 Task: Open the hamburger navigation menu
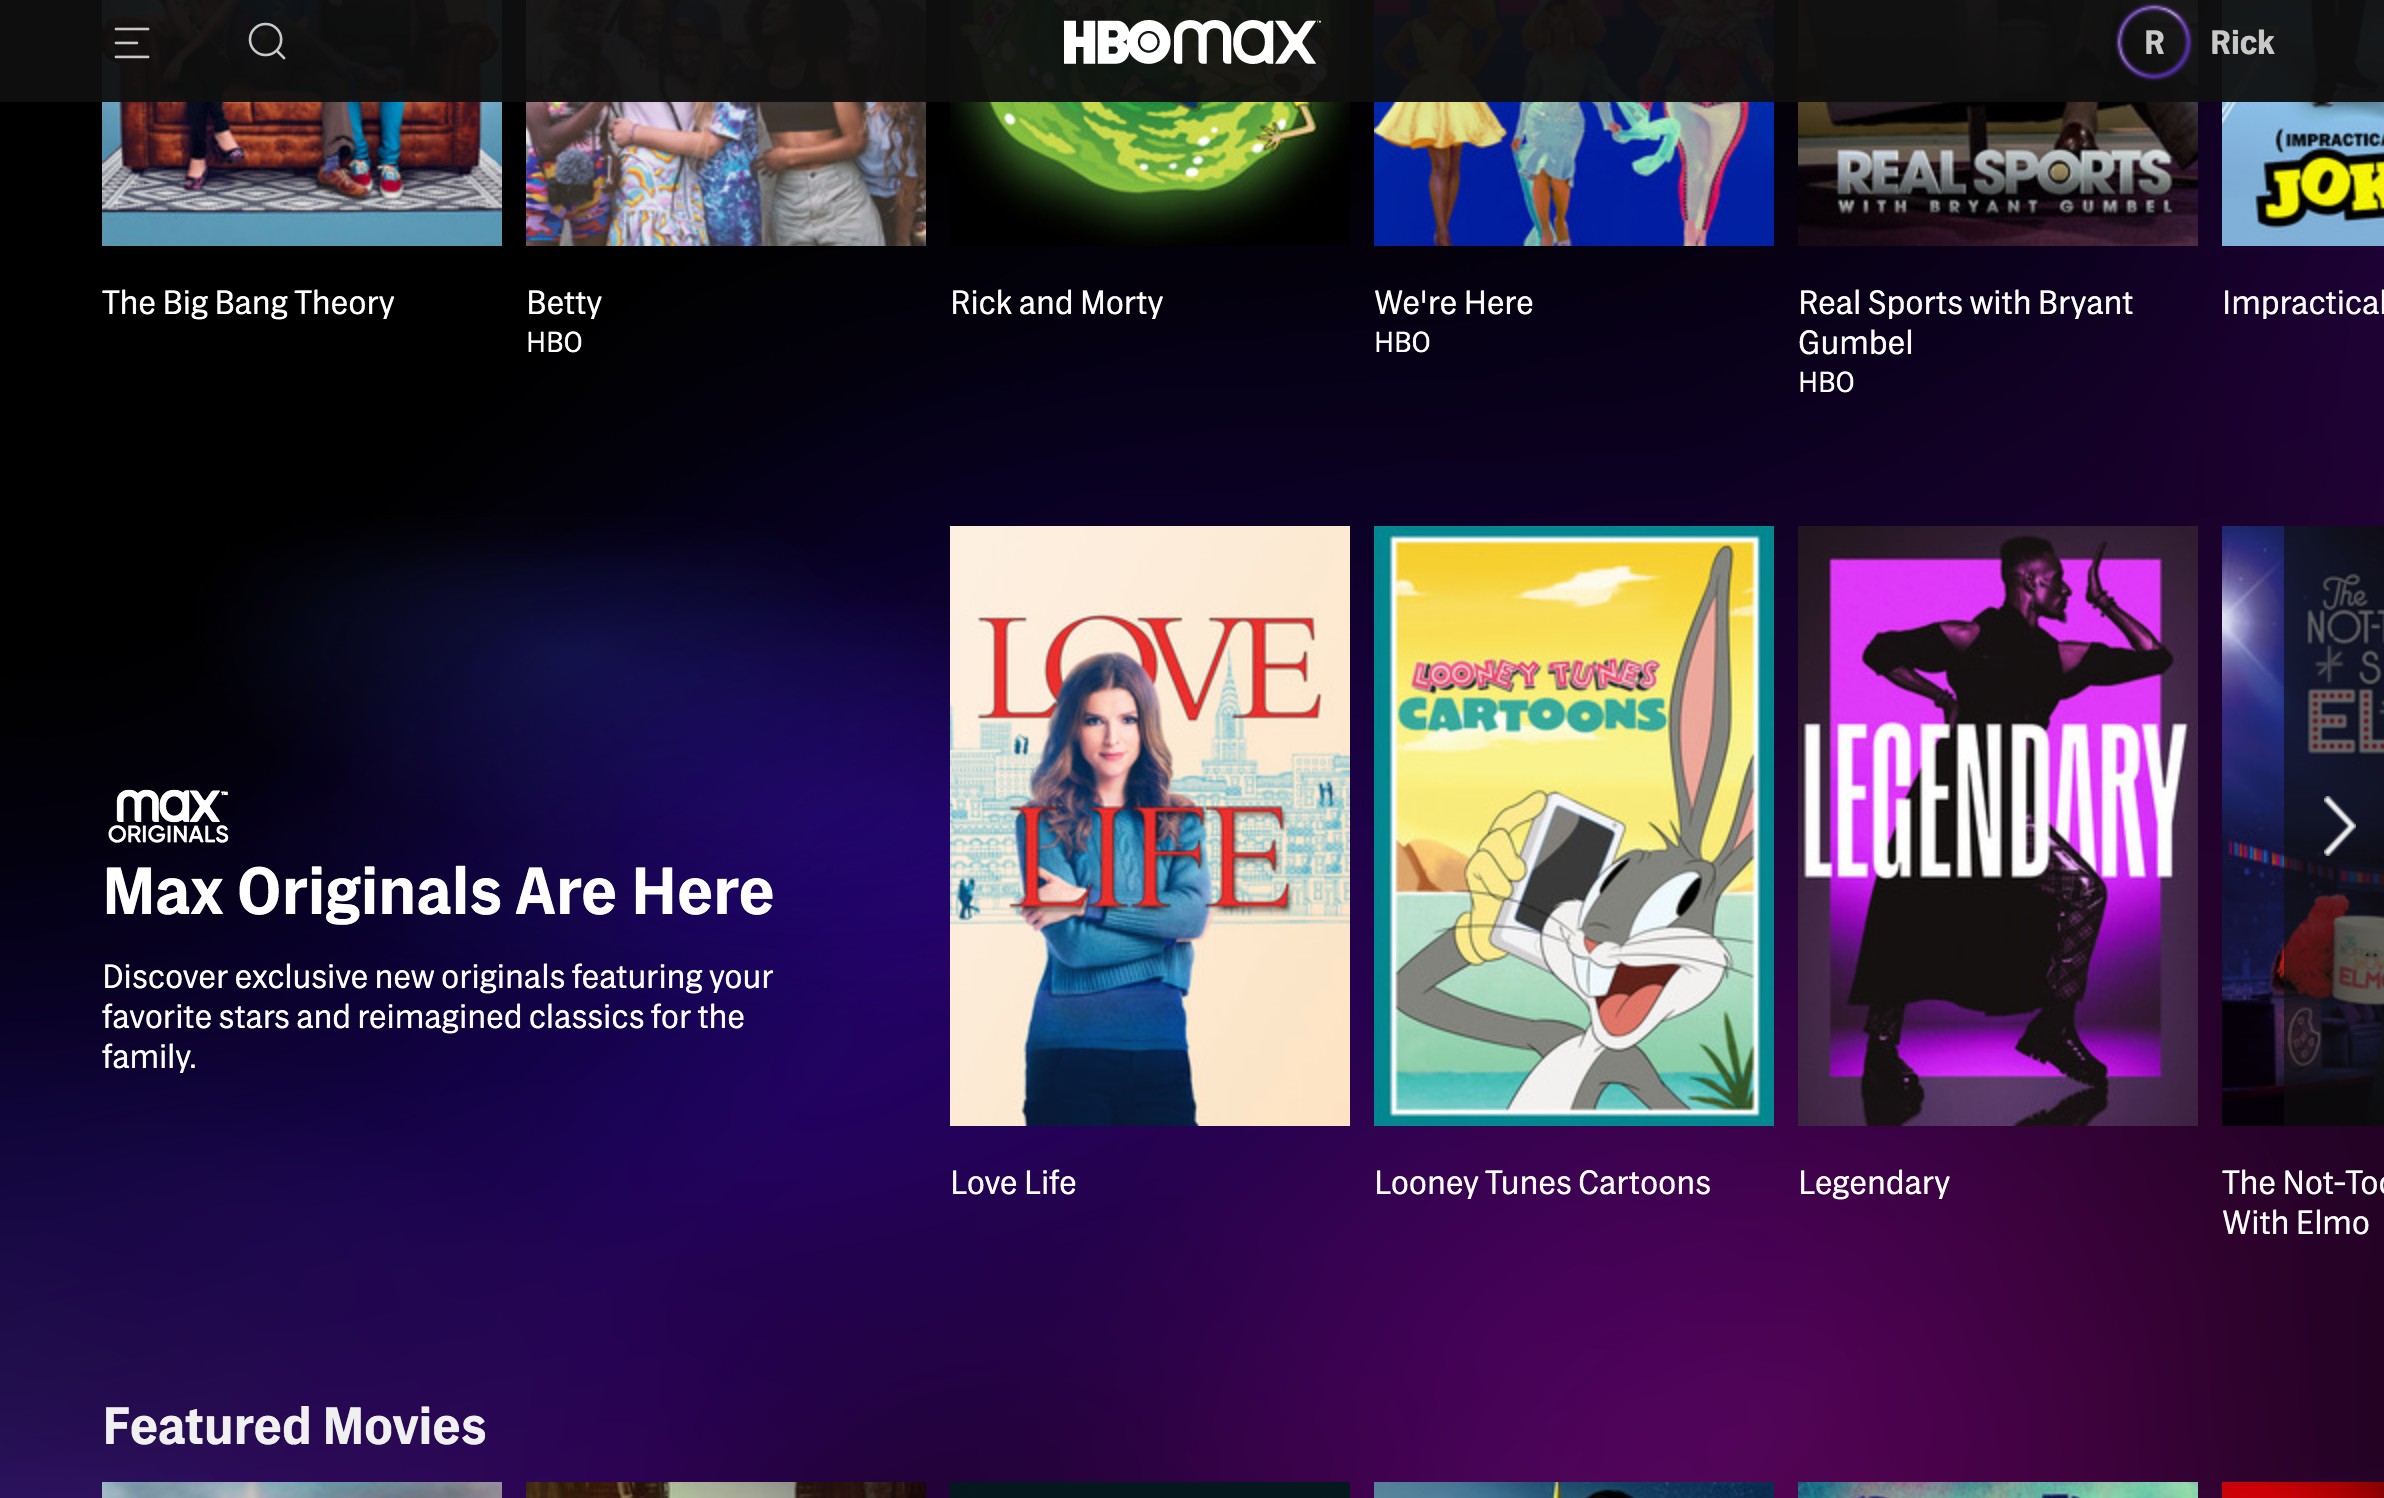coord(131,43)
